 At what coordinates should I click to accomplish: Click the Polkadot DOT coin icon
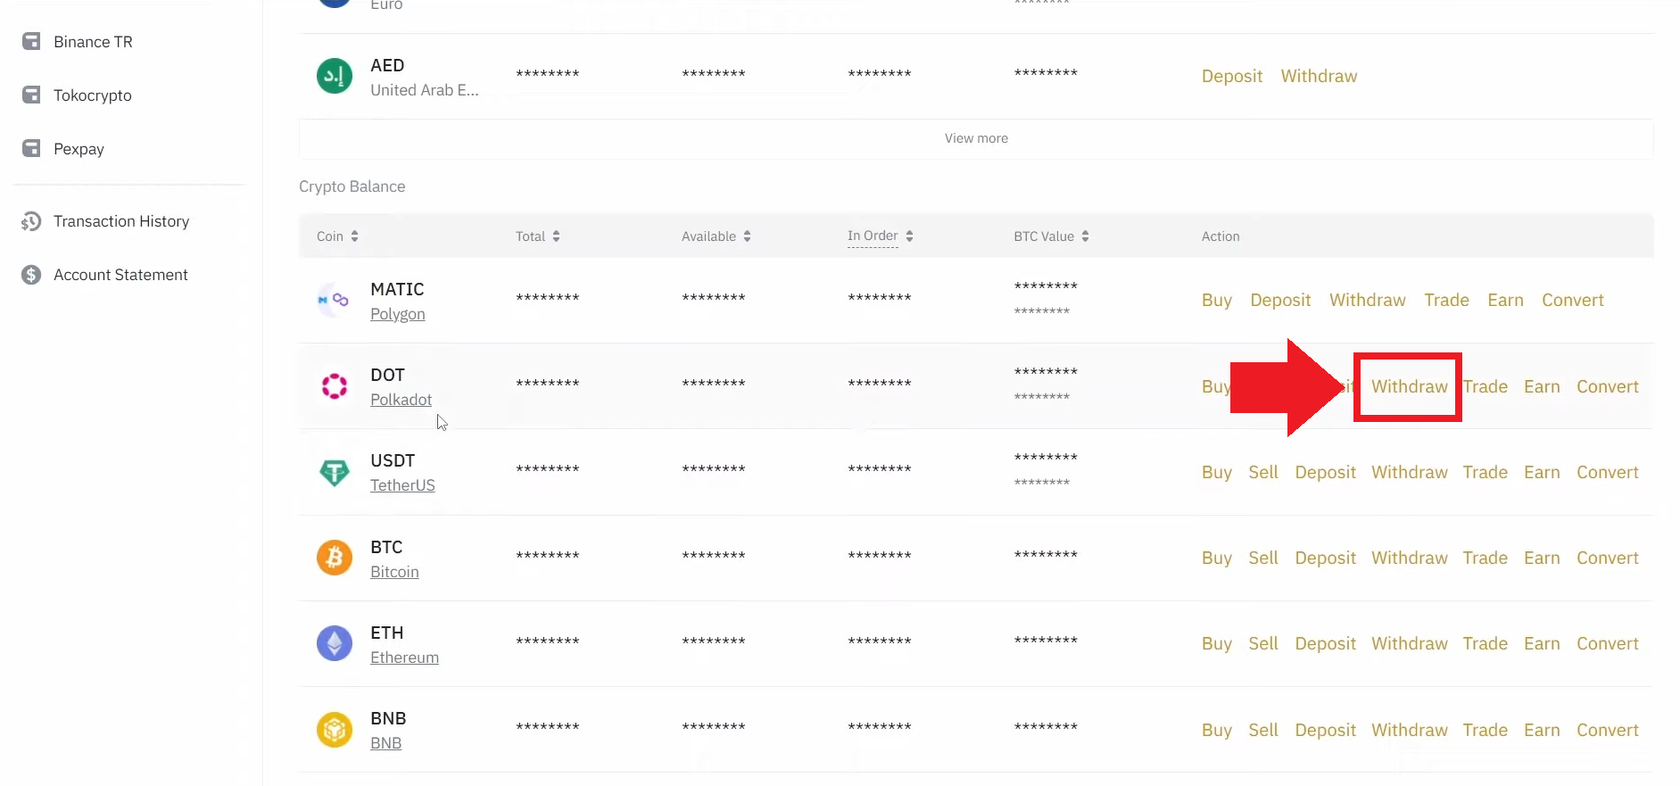pyautogui.click(x=334, y=386)
